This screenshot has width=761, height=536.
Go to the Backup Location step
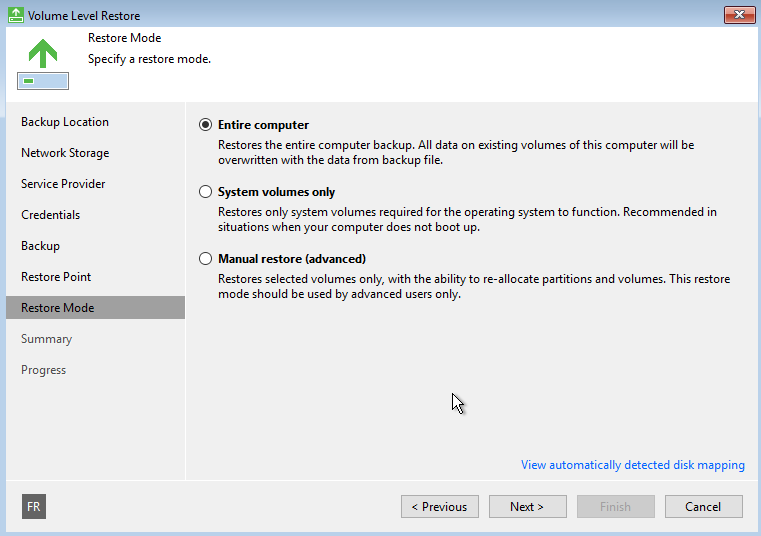(65, 122)
